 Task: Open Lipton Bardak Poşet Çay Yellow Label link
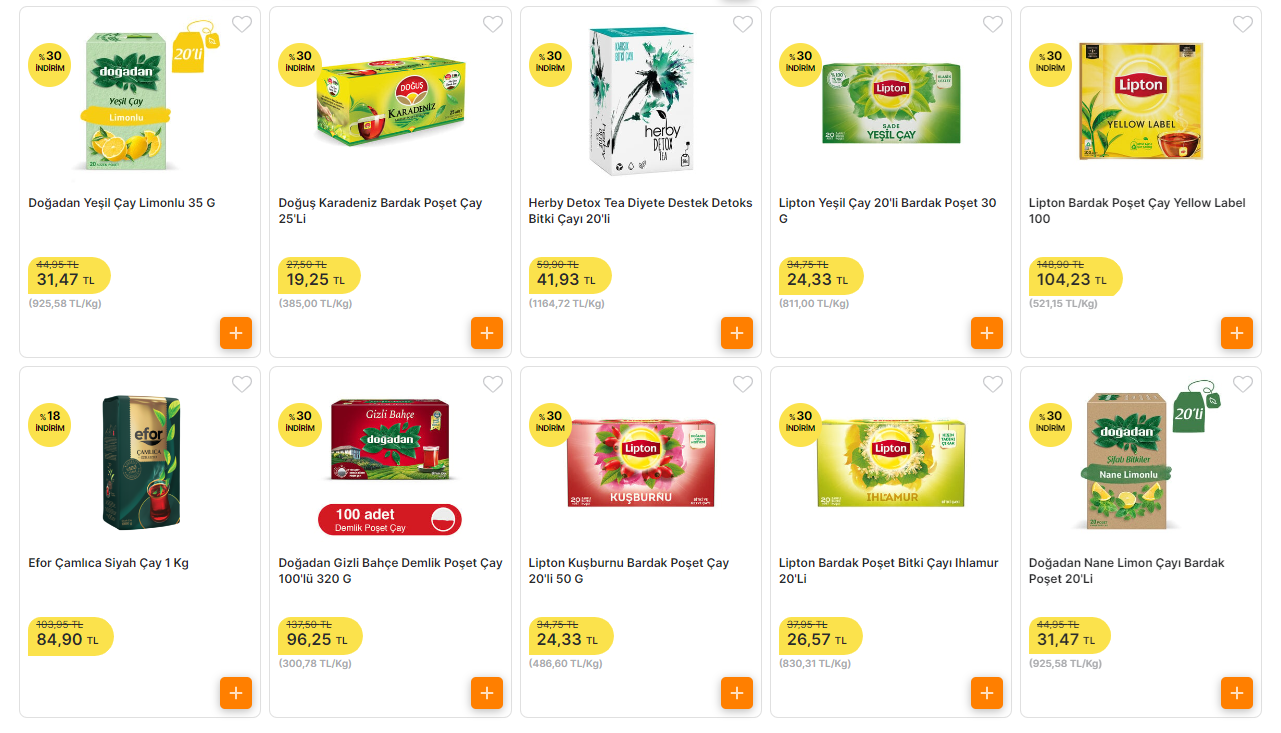(x=1137, y=210)
